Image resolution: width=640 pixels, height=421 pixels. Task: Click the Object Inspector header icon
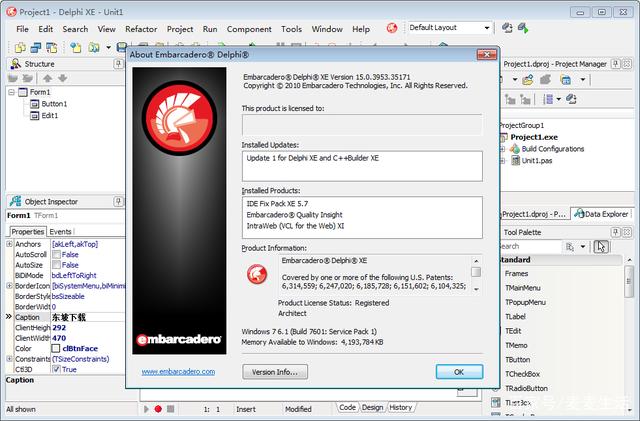pos(16,201)
